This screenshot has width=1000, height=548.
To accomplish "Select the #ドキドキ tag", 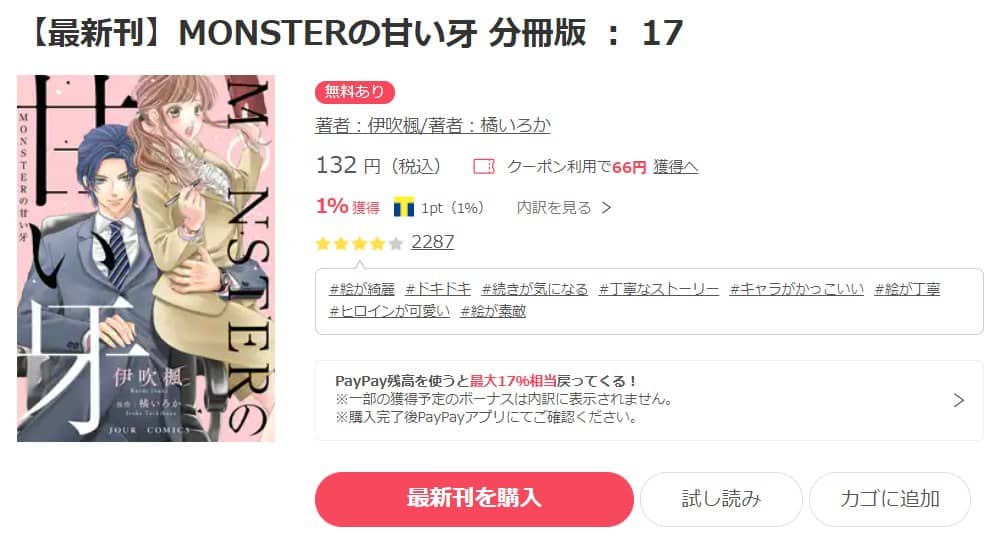I will click(438, 289).
